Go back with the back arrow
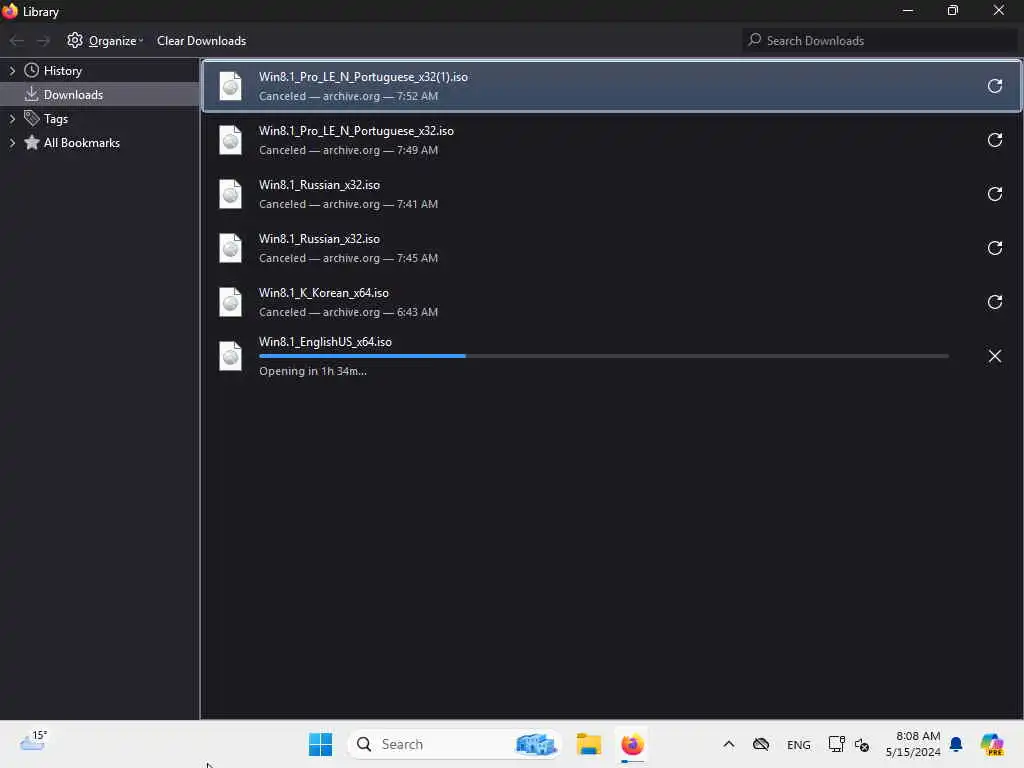 [17, 40]
